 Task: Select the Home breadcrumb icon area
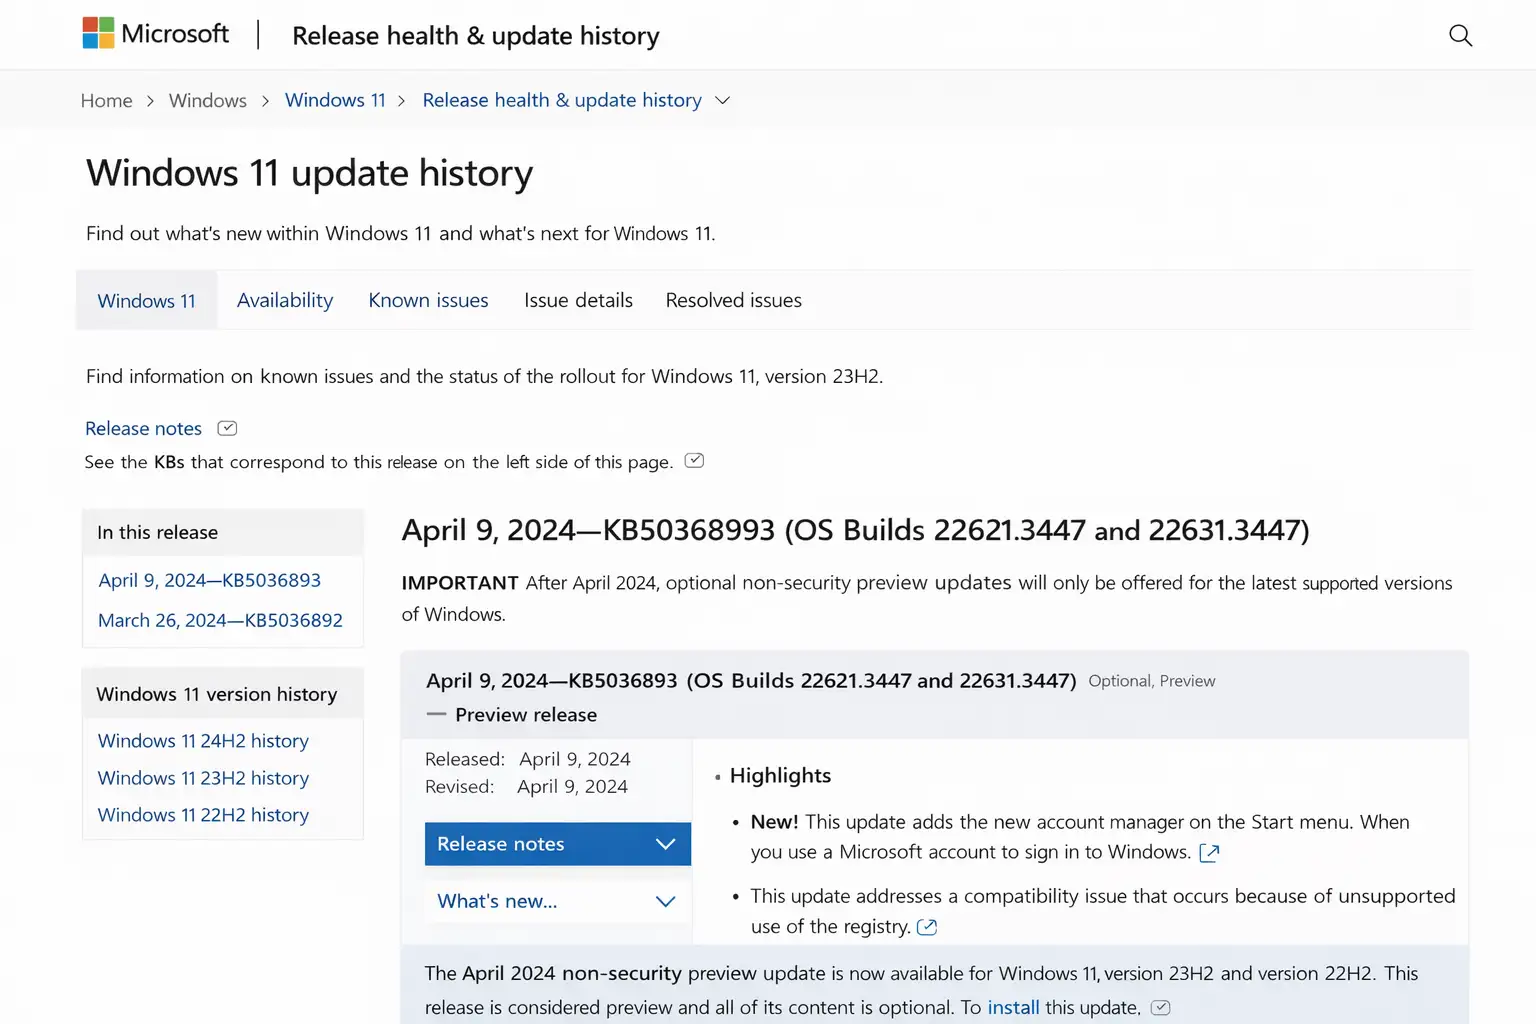(x=106, y=100)
